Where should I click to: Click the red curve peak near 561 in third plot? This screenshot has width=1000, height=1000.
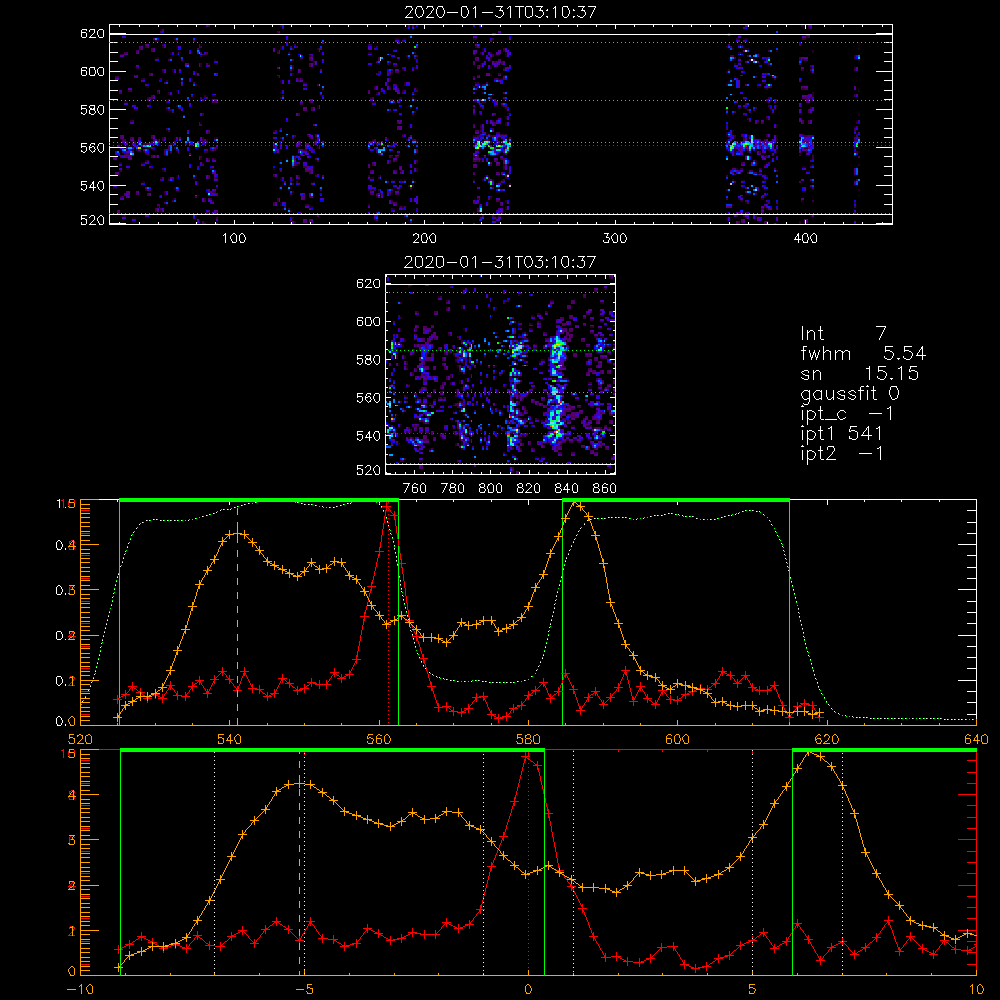tap(388, 507)
